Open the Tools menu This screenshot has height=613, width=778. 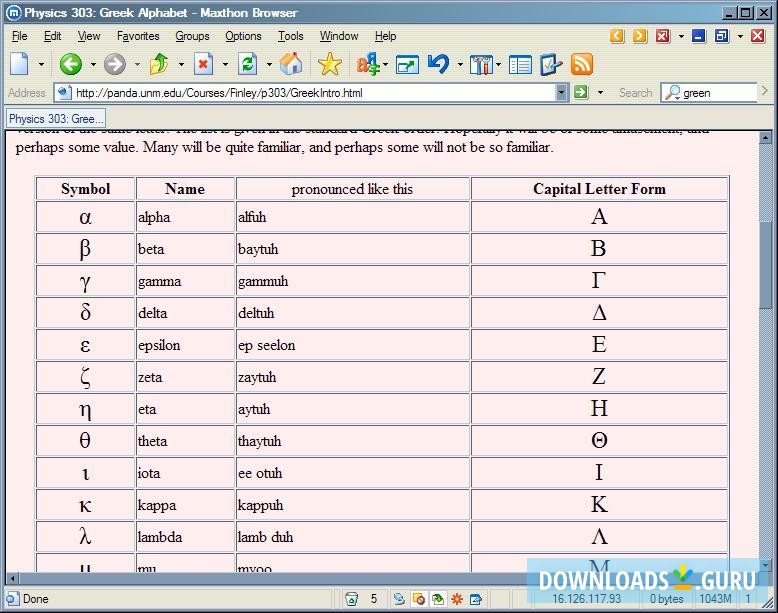click(x=290, y=36)
